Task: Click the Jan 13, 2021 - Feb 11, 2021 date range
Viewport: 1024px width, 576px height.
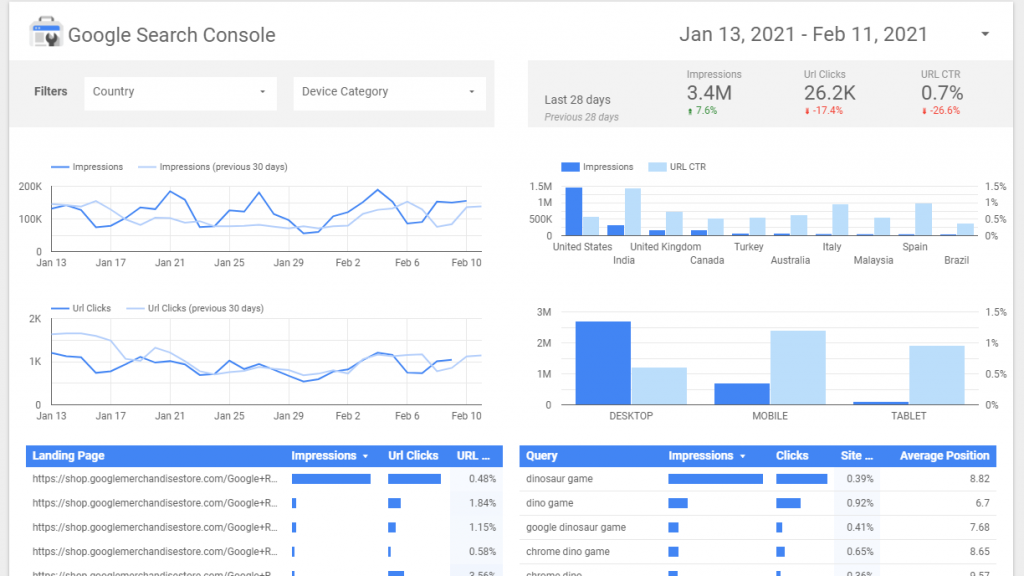Action: (x=803, y=34)
